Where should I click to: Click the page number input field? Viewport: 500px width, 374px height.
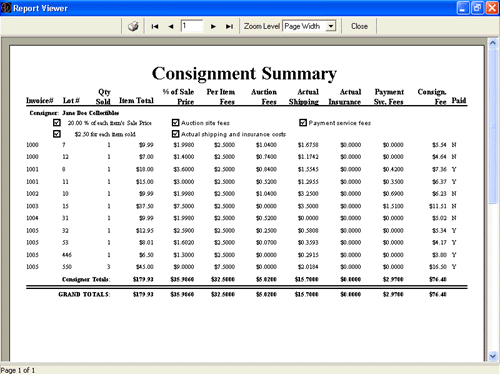192,26
